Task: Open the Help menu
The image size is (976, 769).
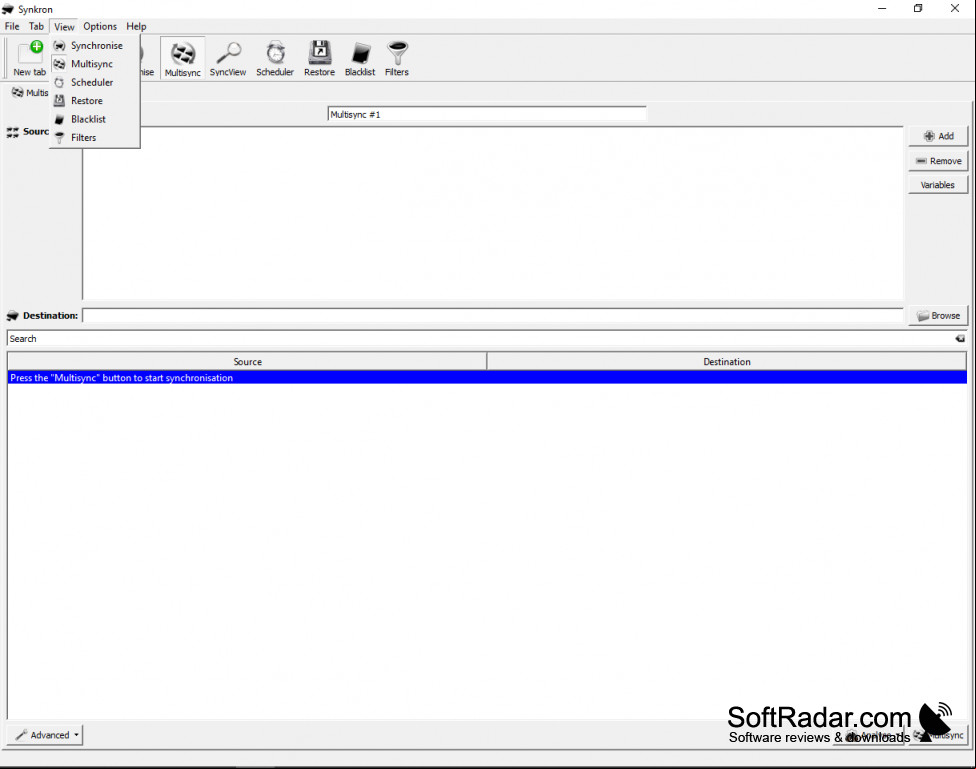Action: pyautogui.click(x=136, y=26)
